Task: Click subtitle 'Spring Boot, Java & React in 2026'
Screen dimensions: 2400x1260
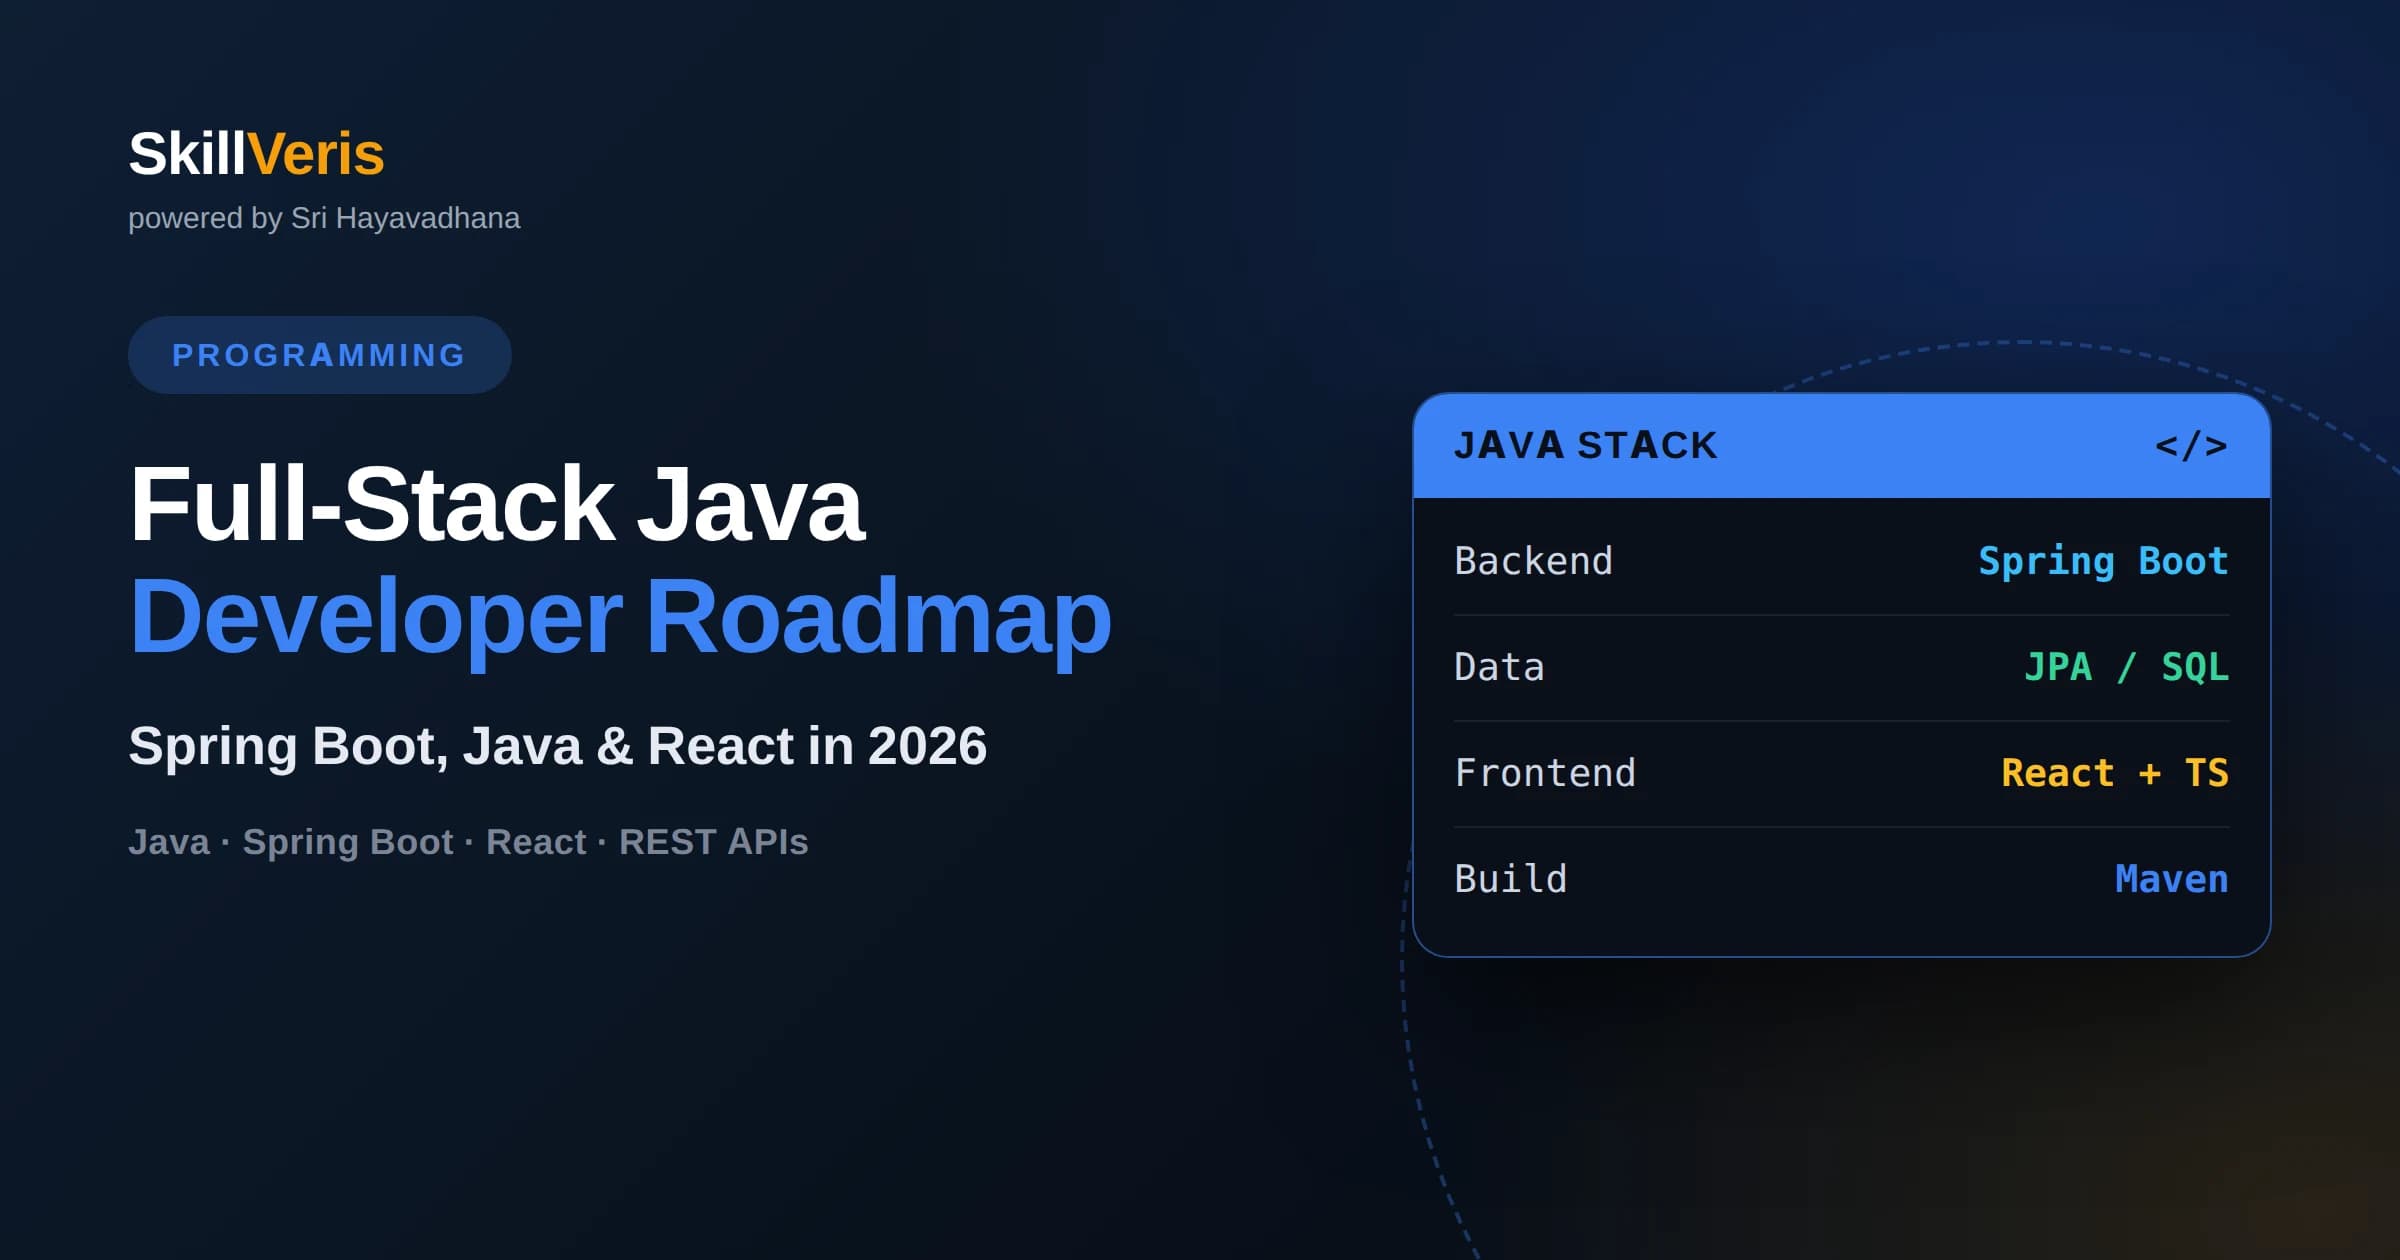Action: (557, 746)
